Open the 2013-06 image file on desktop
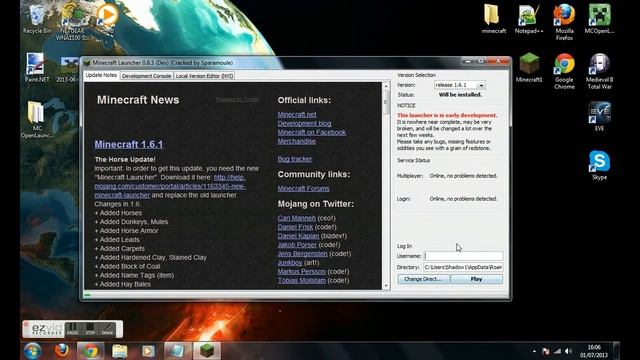640x360 pixels. [68, 69]
